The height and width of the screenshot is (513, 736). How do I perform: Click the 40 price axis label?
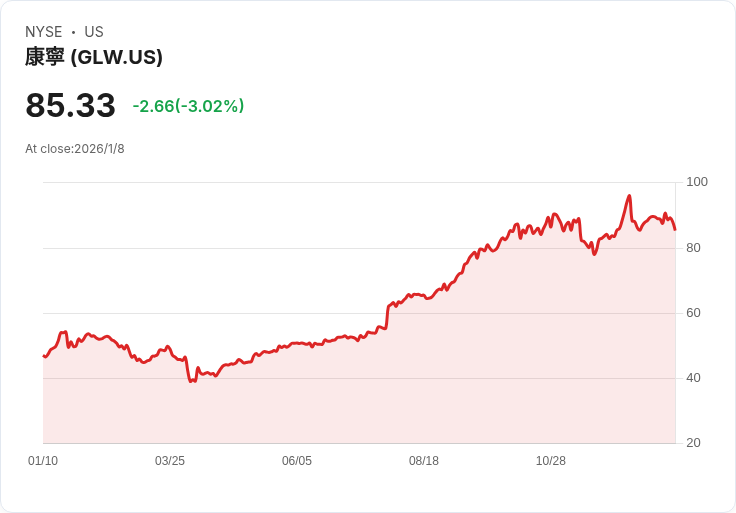click(693, 378)
